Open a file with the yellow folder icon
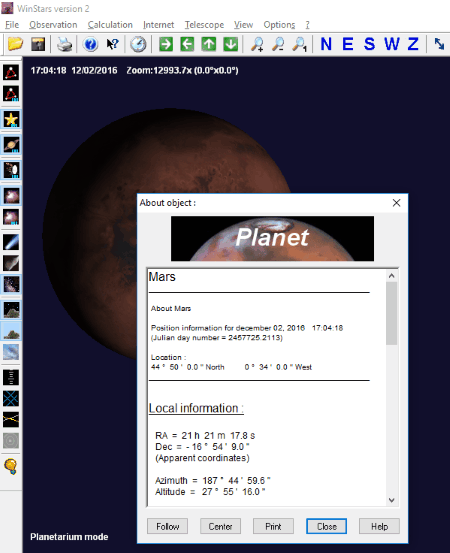 point(15,44)
